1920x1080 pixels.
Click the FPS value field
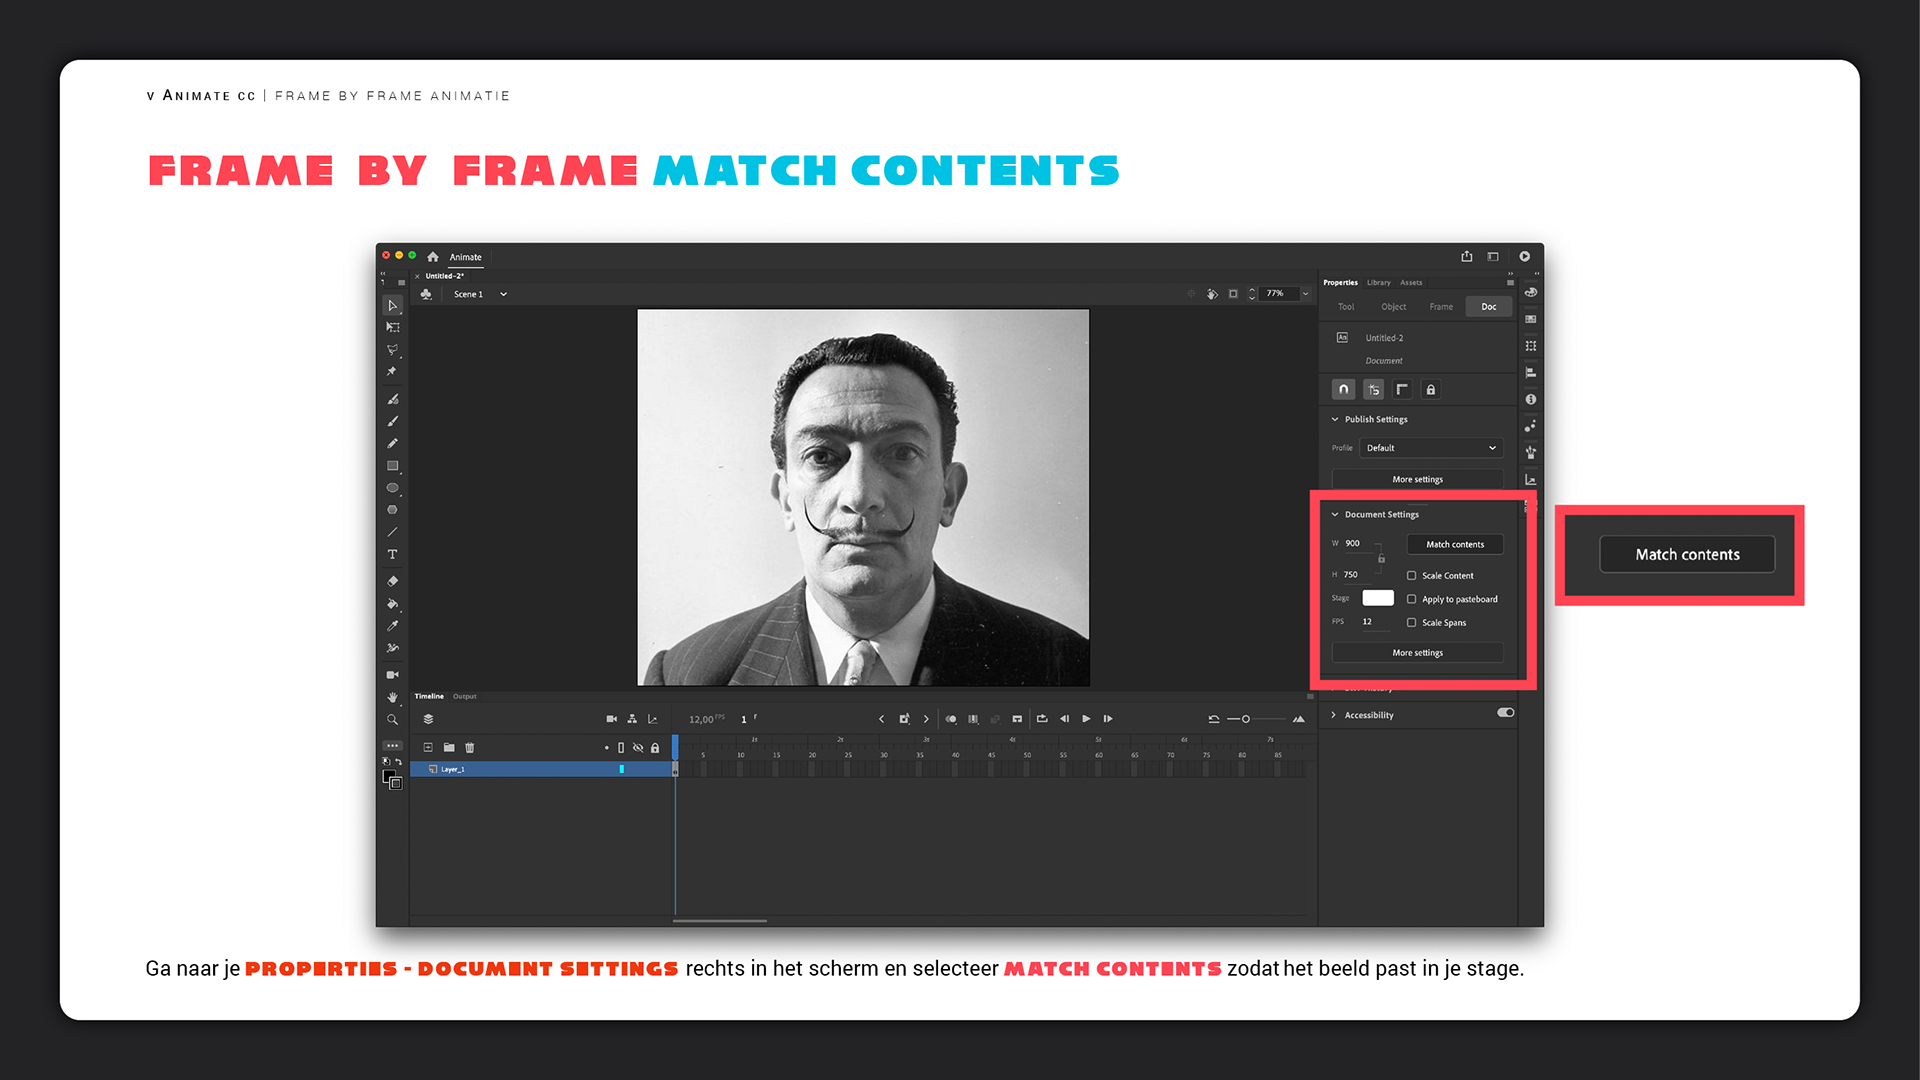coord(1367,622)
